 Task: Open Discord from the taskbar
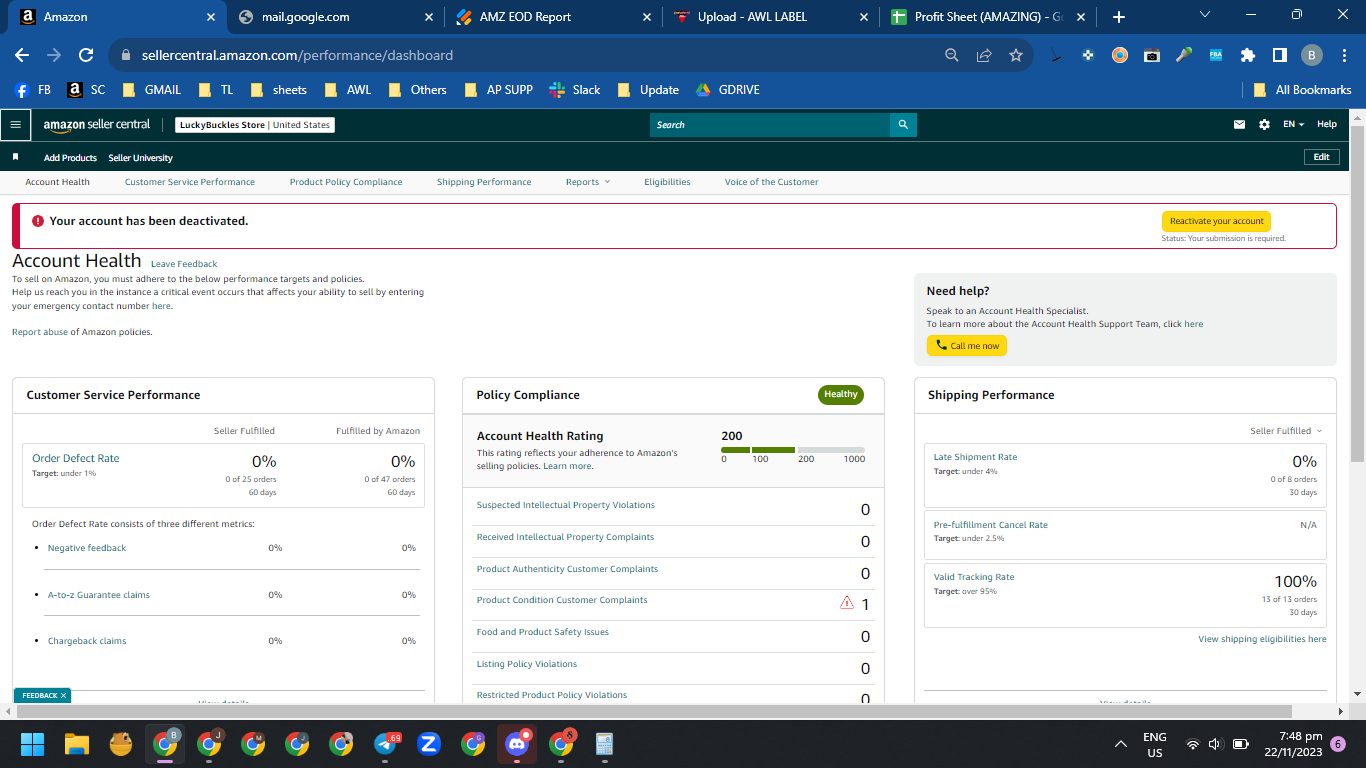coord(516,744)
